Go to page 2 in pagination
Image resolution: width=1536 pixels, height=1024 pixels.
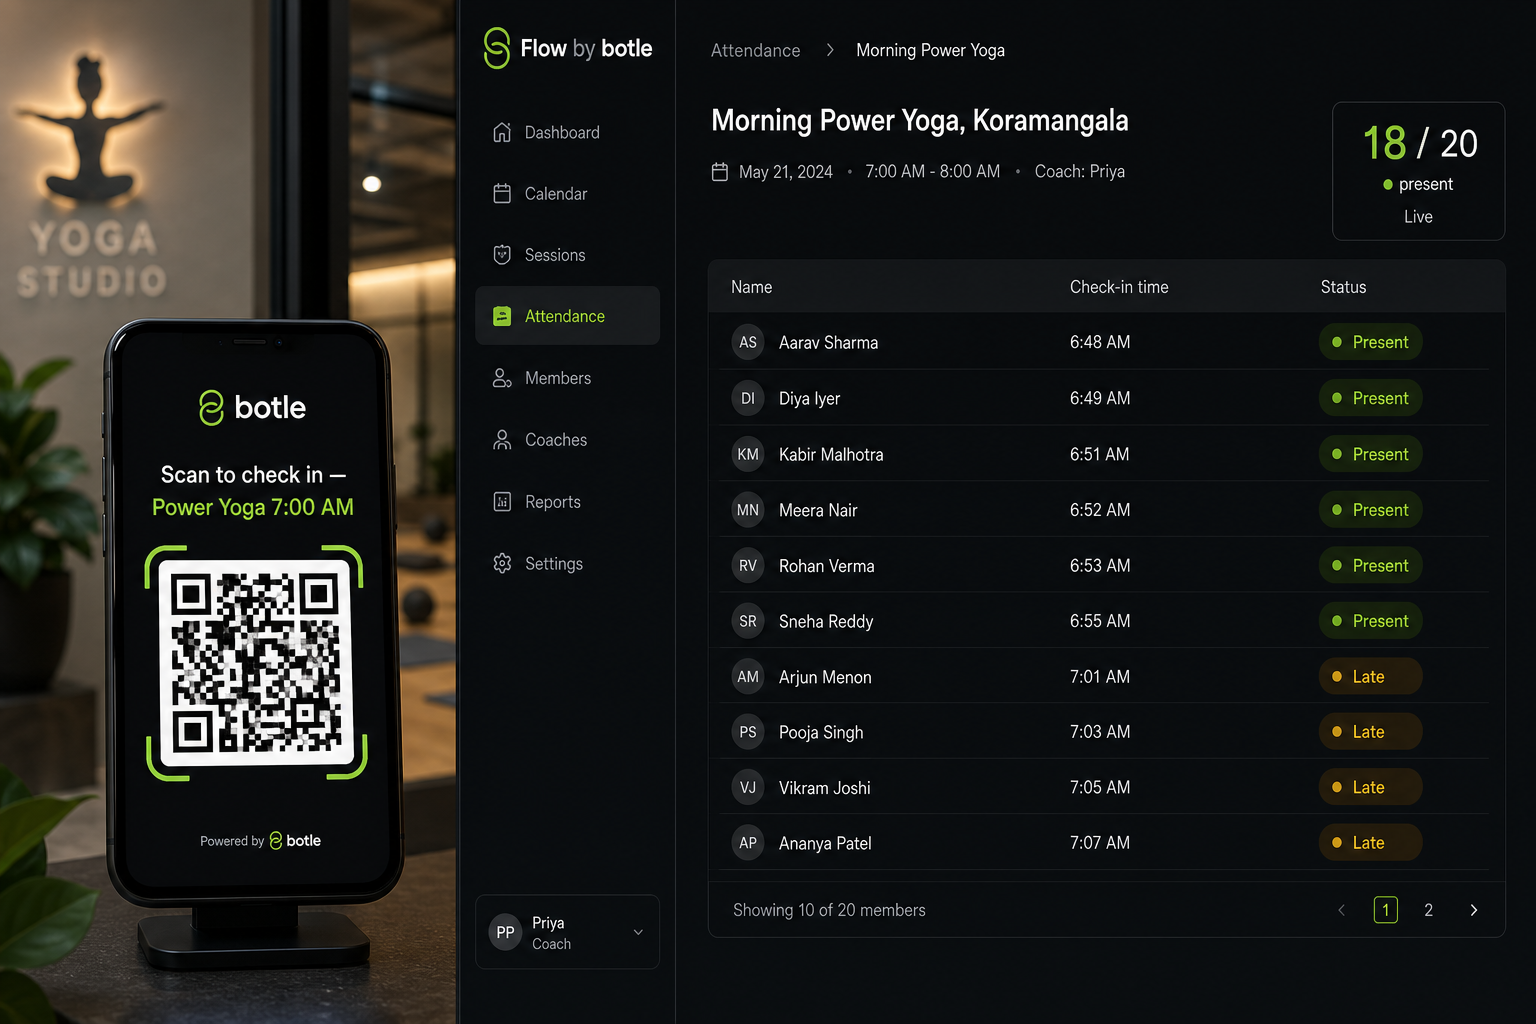click(x=1428, y=910)
